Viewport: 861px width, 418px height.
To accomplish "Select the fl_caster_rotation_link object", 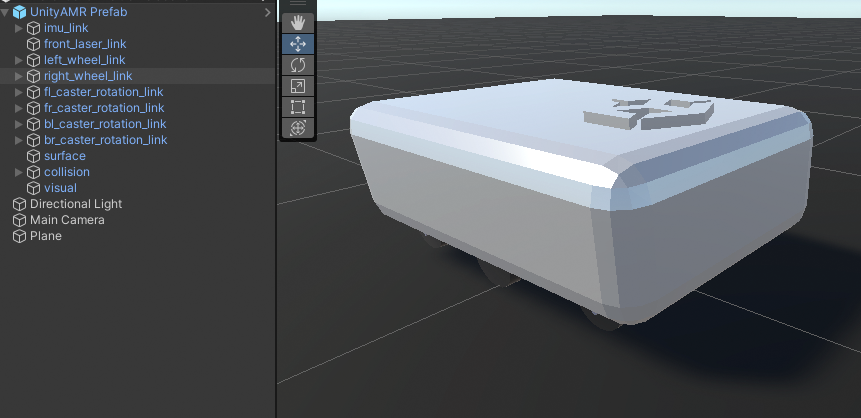I will click(x=104, y=92).
